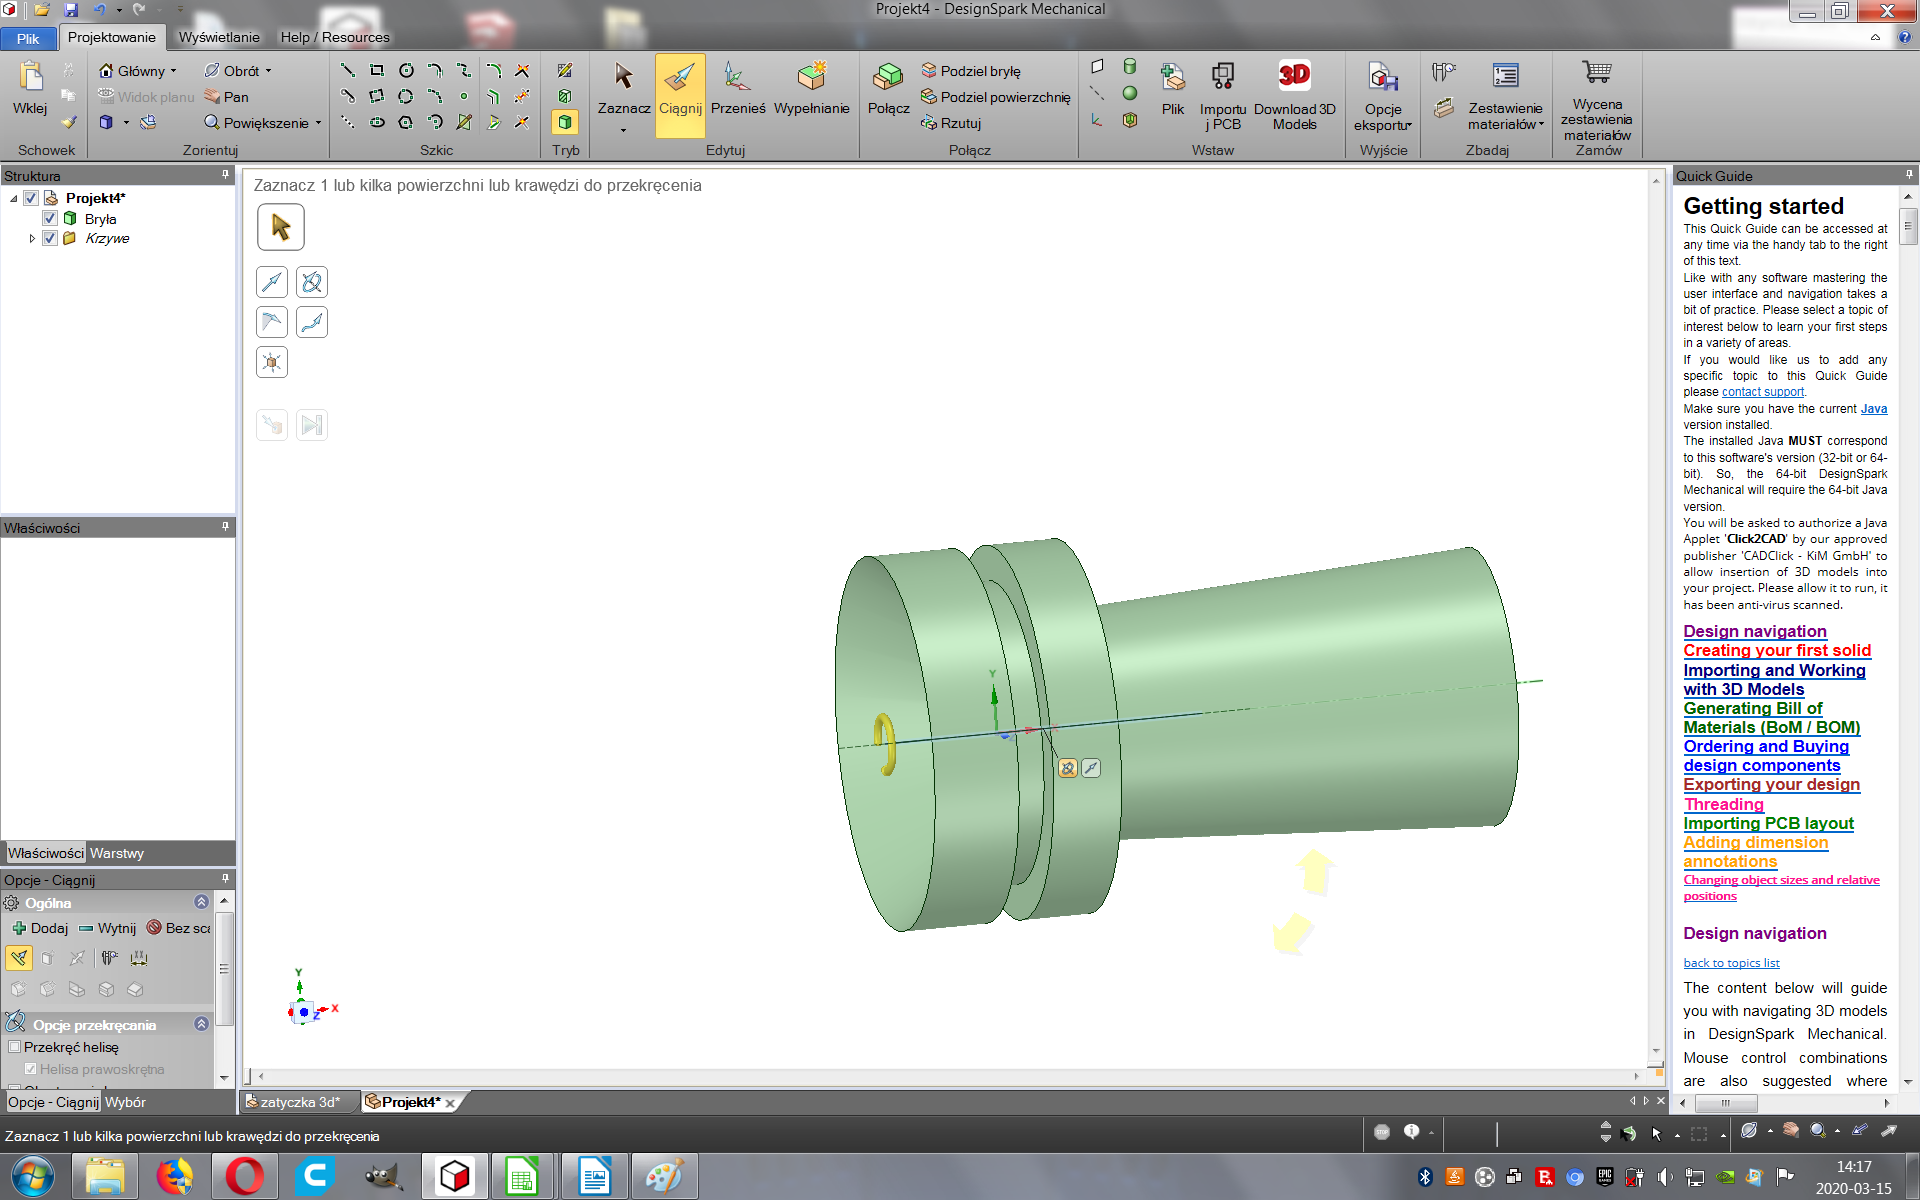Open Creating your first solid link
Image resolution: width=1920 pixels, height=1200 pixels.
pos(1777,650)
